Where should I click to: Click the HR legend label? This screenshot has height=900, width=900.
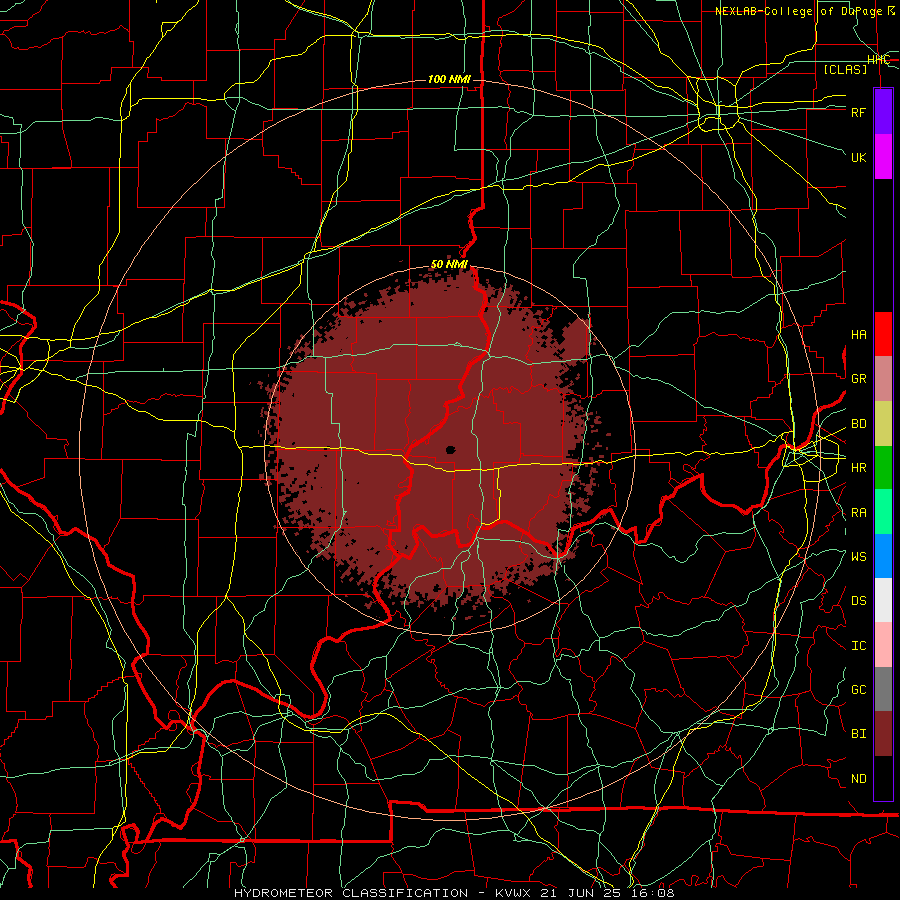859,468
